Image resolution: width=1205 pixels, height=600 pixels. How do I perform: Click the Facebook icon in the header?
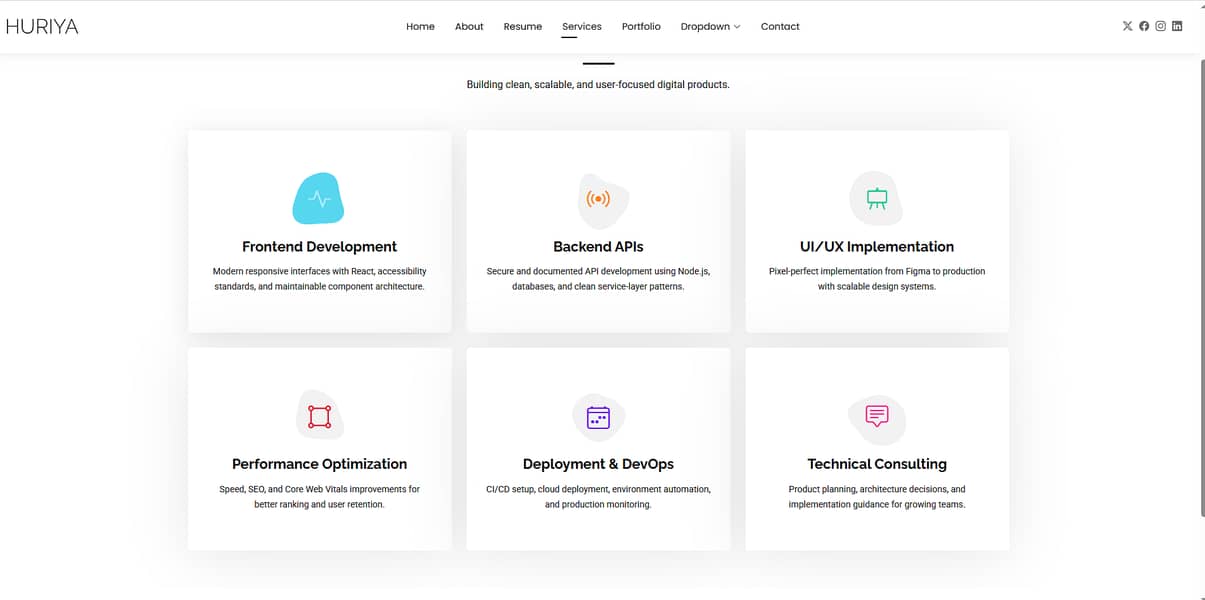[1143, 26]
